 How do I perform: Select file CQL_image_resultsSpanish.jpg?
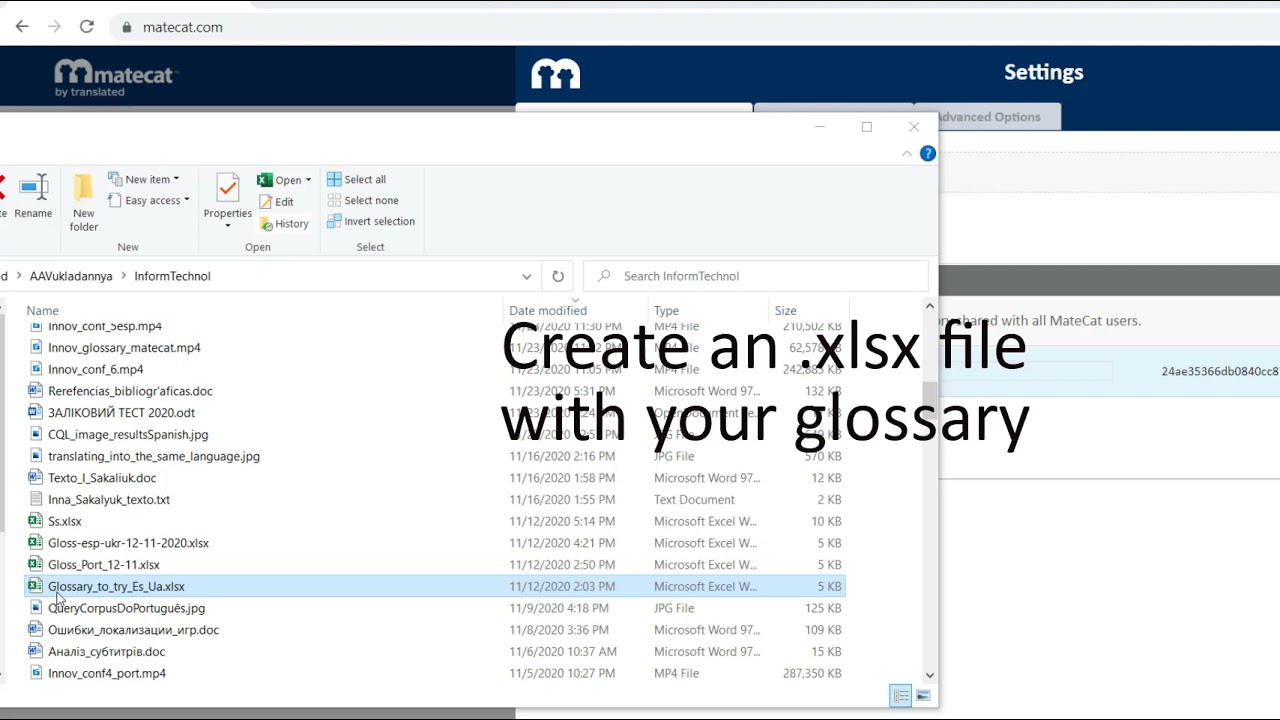coord(128,435)
